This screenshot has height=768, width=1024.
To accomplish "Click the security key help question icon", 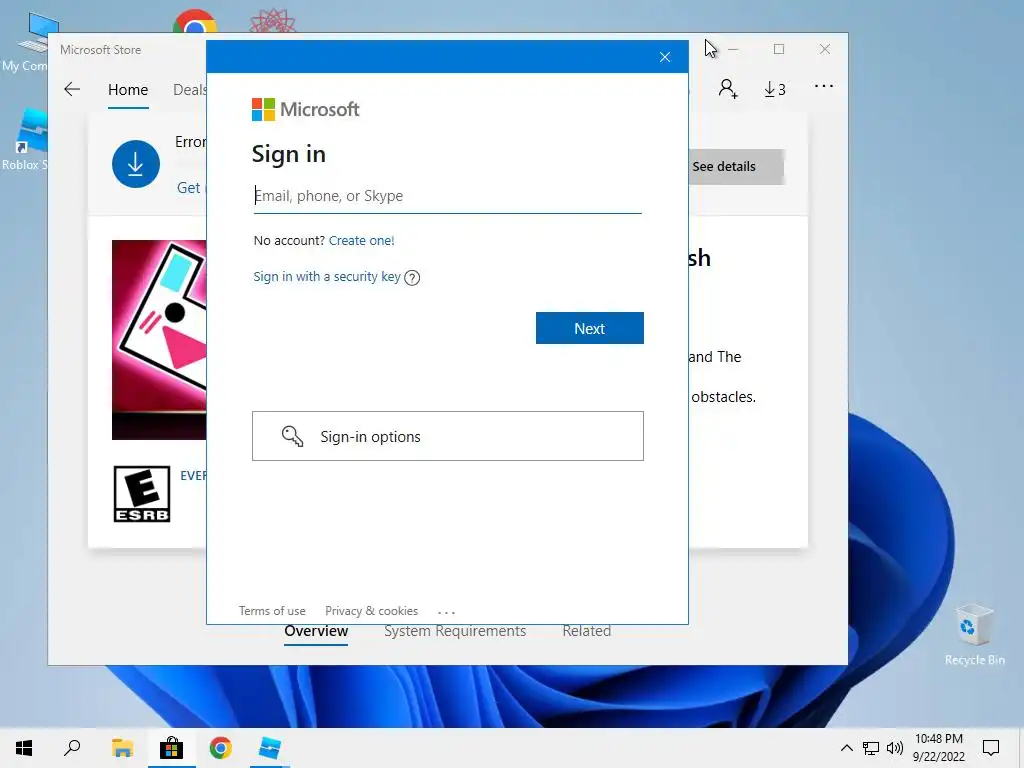I will pos(412,278).
